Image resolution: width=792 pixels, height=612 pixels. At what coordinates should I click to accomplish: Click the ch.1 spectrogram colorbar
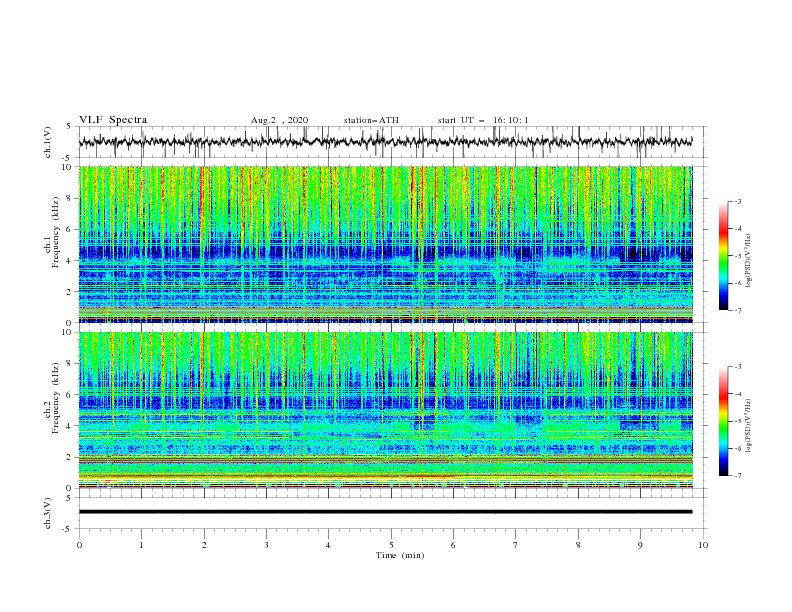click(724, 256)
